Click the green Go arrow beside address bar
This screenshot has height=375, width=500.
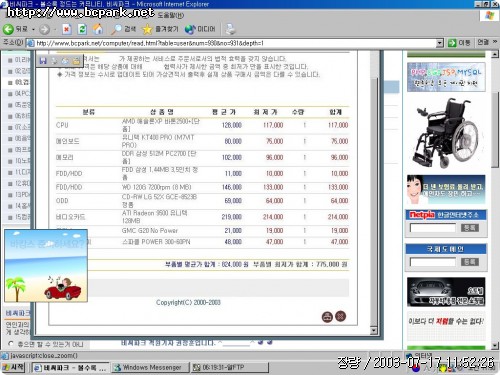452,43
